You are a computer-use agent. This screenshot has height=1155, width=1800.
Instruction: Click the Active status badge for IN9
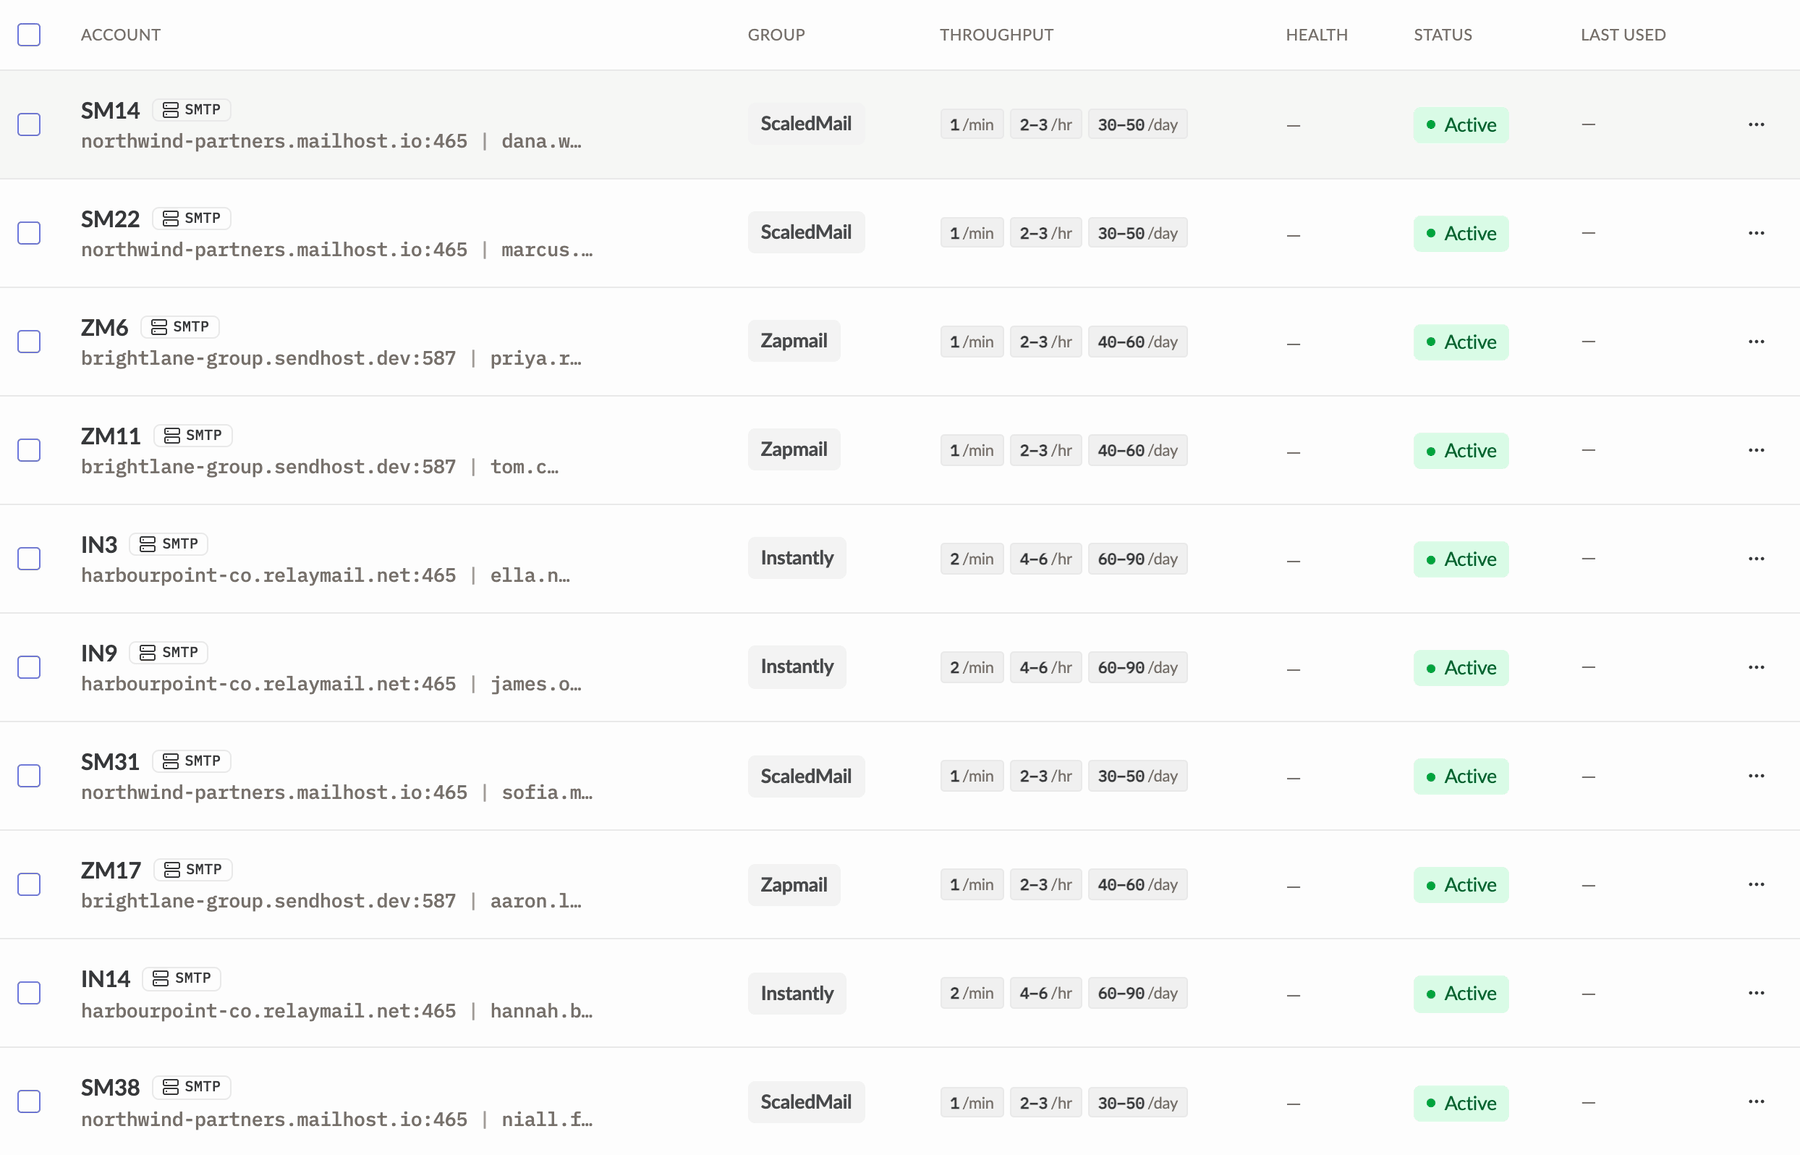click(x=1461, y=667)
